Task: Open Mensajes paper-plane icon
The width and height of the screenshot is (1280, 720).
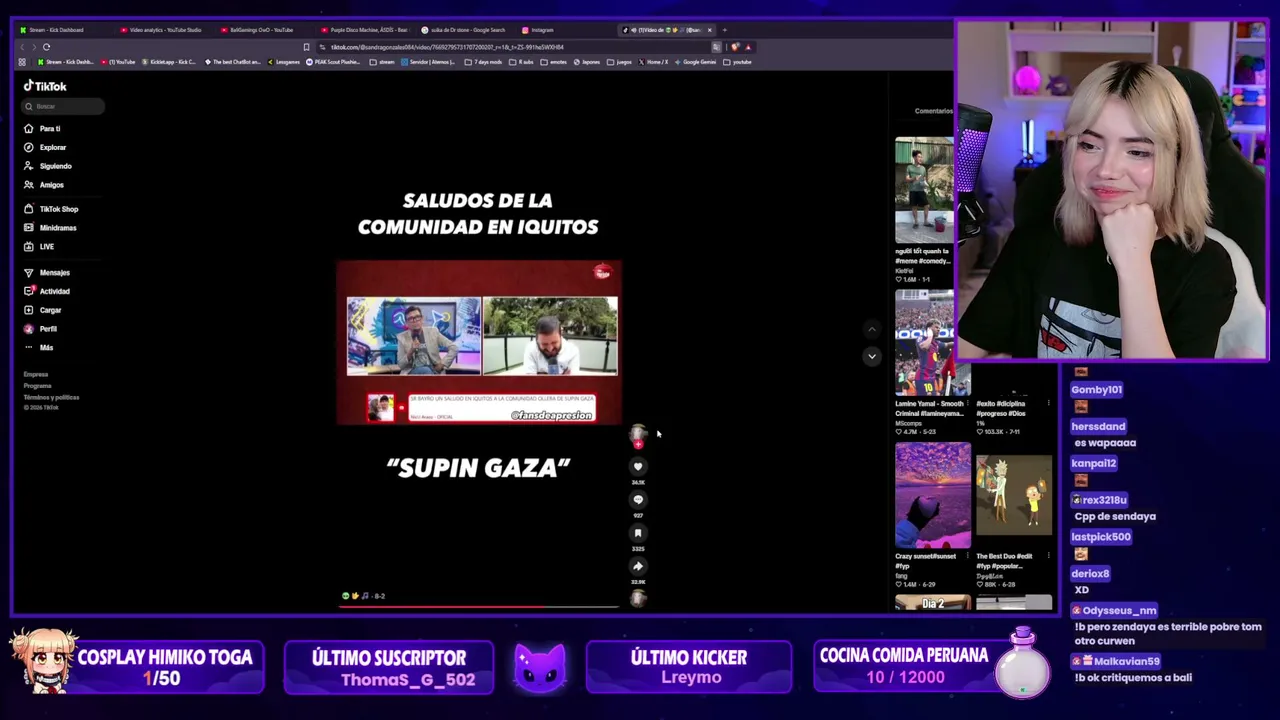Action: (x=29, y=273)
